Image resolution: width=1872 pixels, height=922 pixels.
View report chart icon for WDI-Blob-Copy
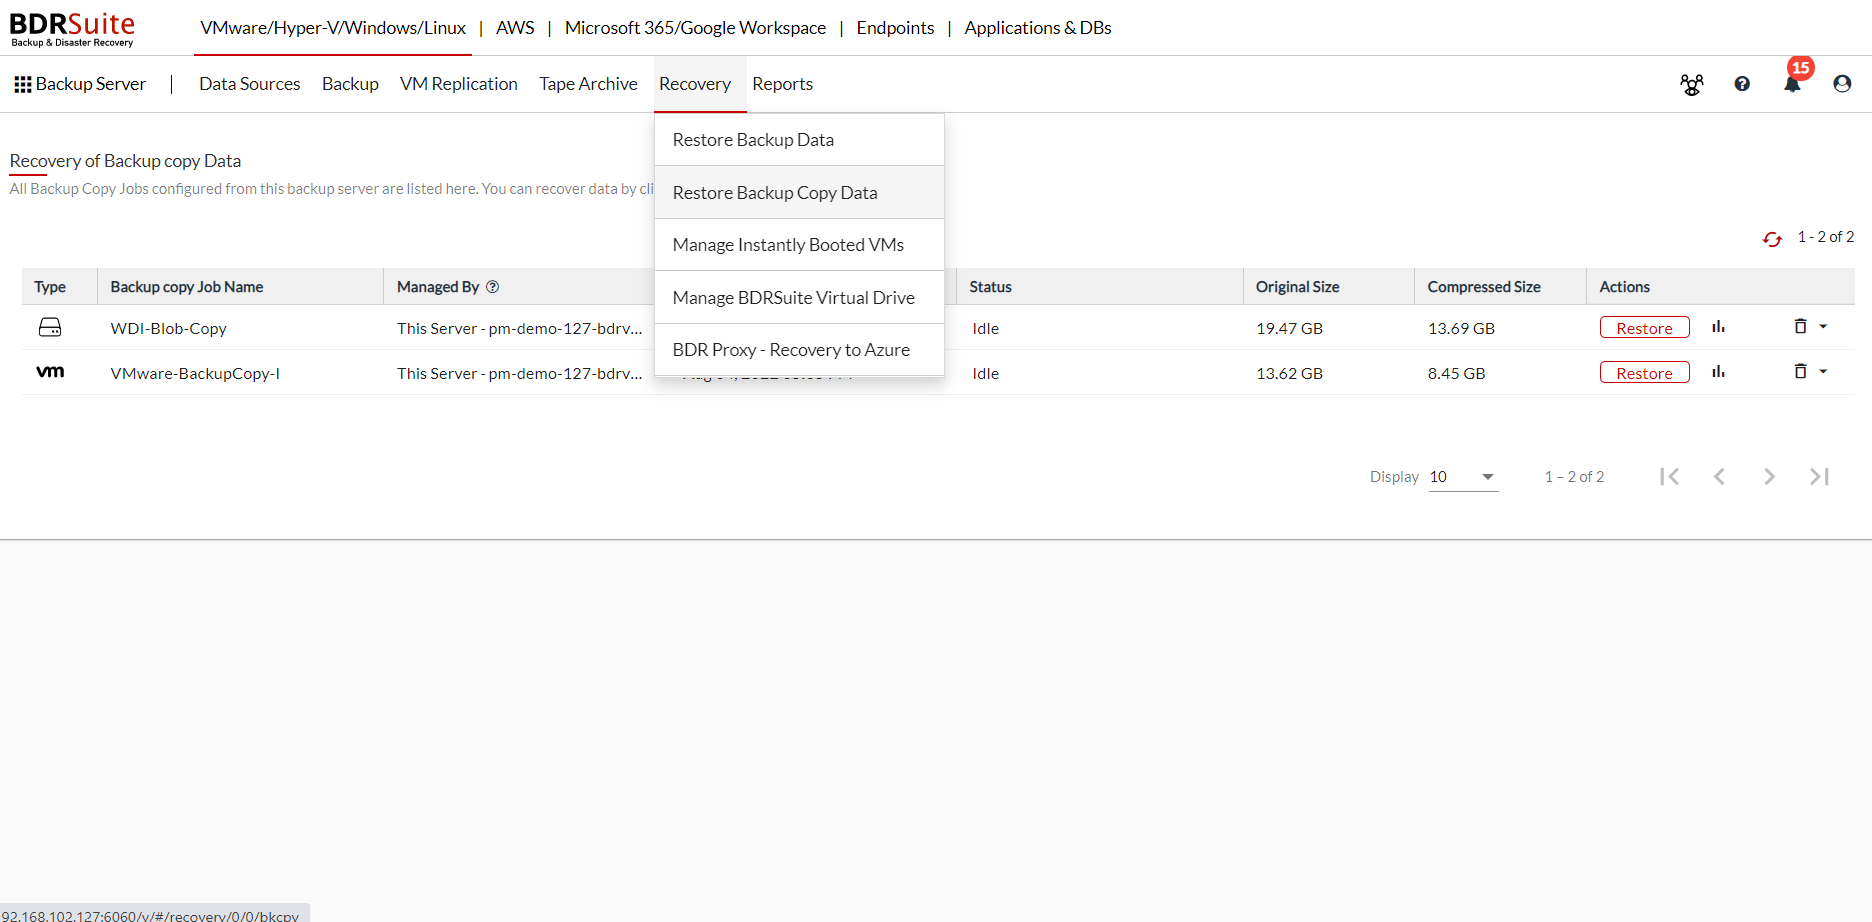coord(1718,327)
